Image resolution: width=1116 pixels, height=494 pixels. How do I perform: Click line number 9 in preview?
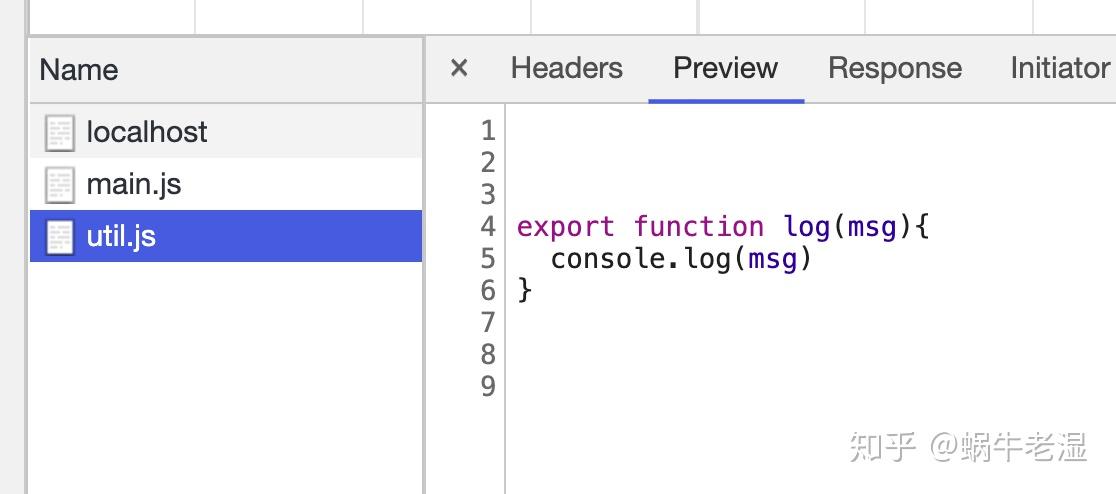[488, 386]
